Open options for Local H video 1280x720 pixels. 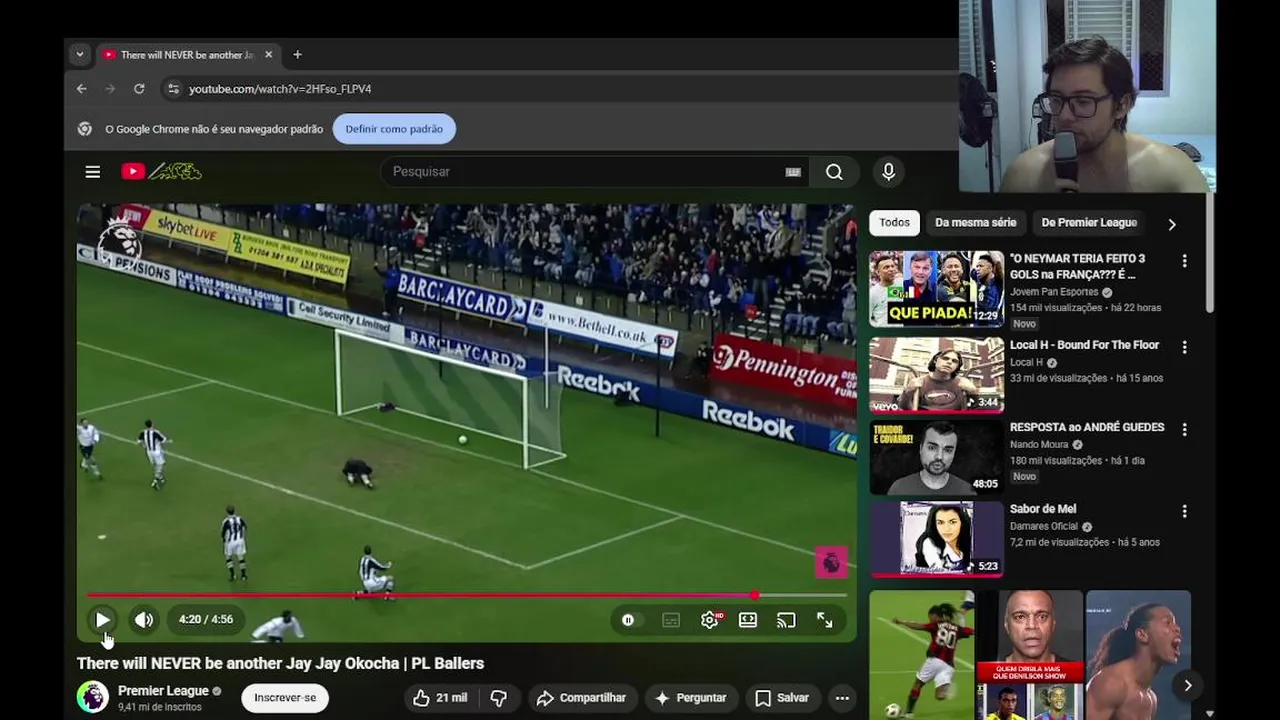(1184, 347)
